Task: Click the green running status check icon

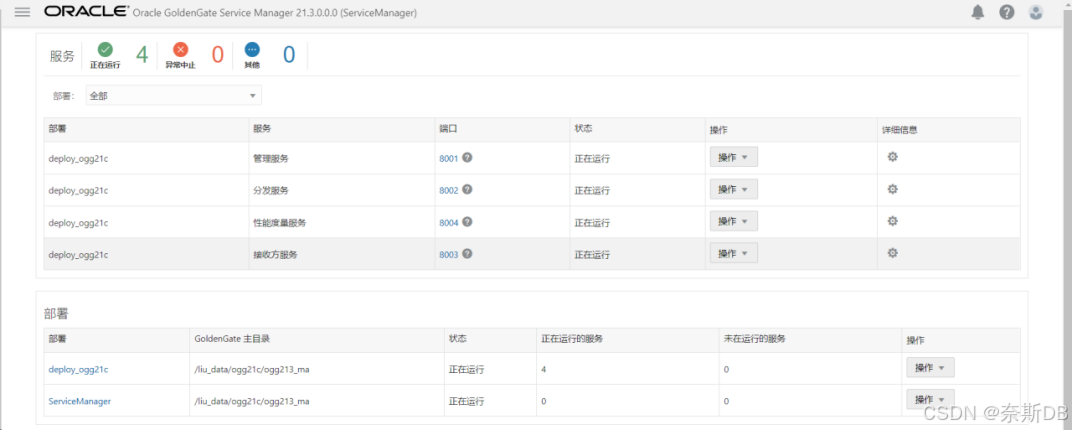Action: (x=105, y=49)
